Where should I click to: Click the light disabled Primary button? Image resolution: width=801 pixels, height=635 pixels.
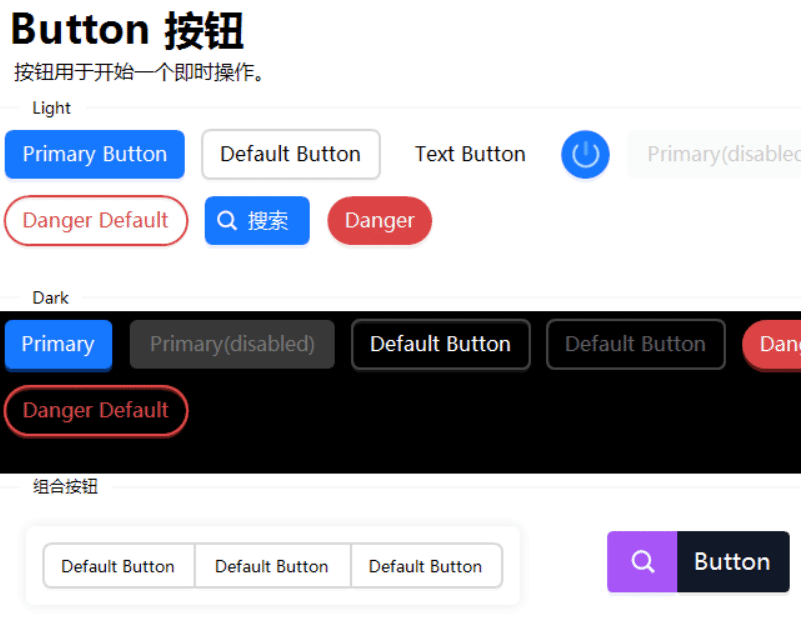714,154
